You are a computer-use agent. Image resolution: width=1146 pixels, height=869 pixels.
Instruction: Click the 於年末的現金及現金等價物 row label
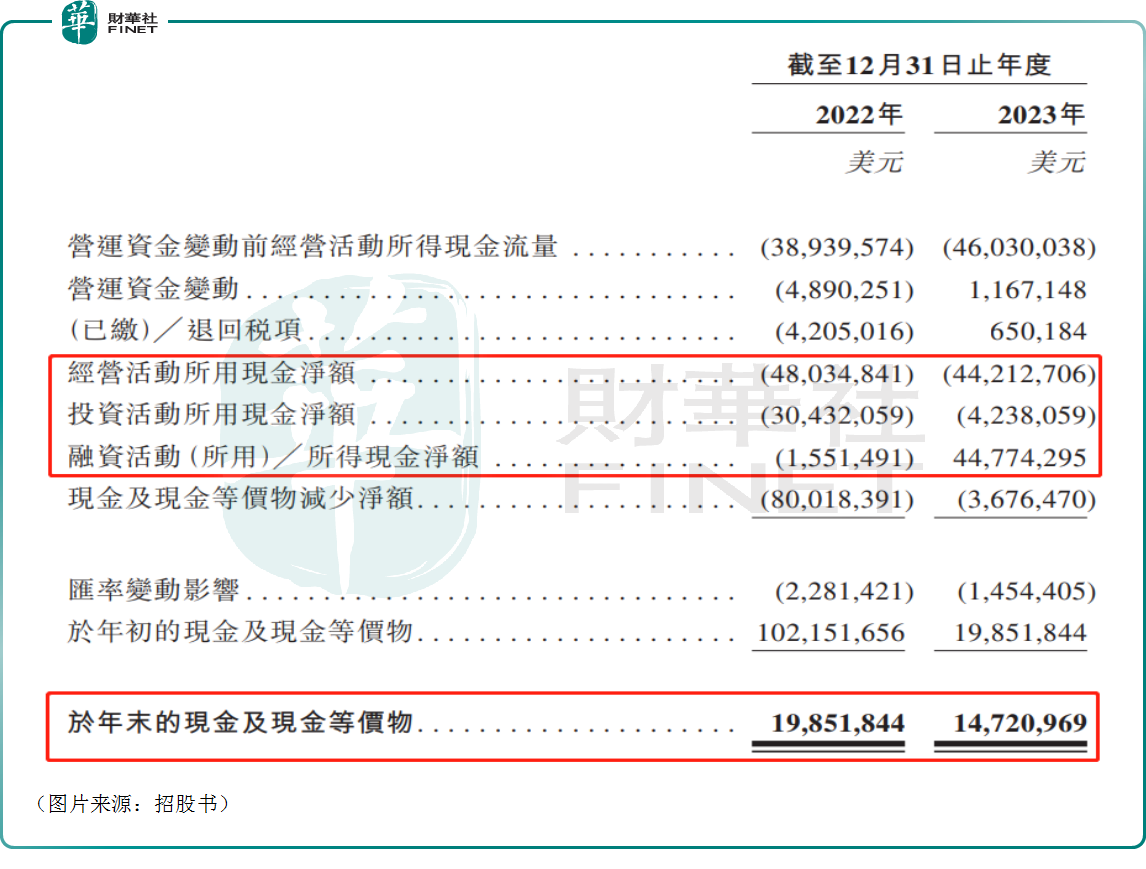pyautogui.click(x=241, y=722)
